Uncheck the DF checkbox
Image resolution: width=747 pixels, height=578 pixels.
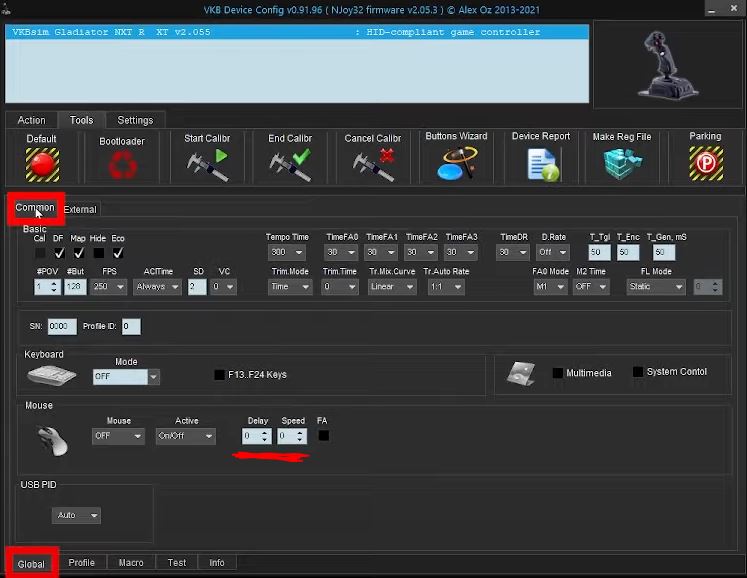point(59,253)
